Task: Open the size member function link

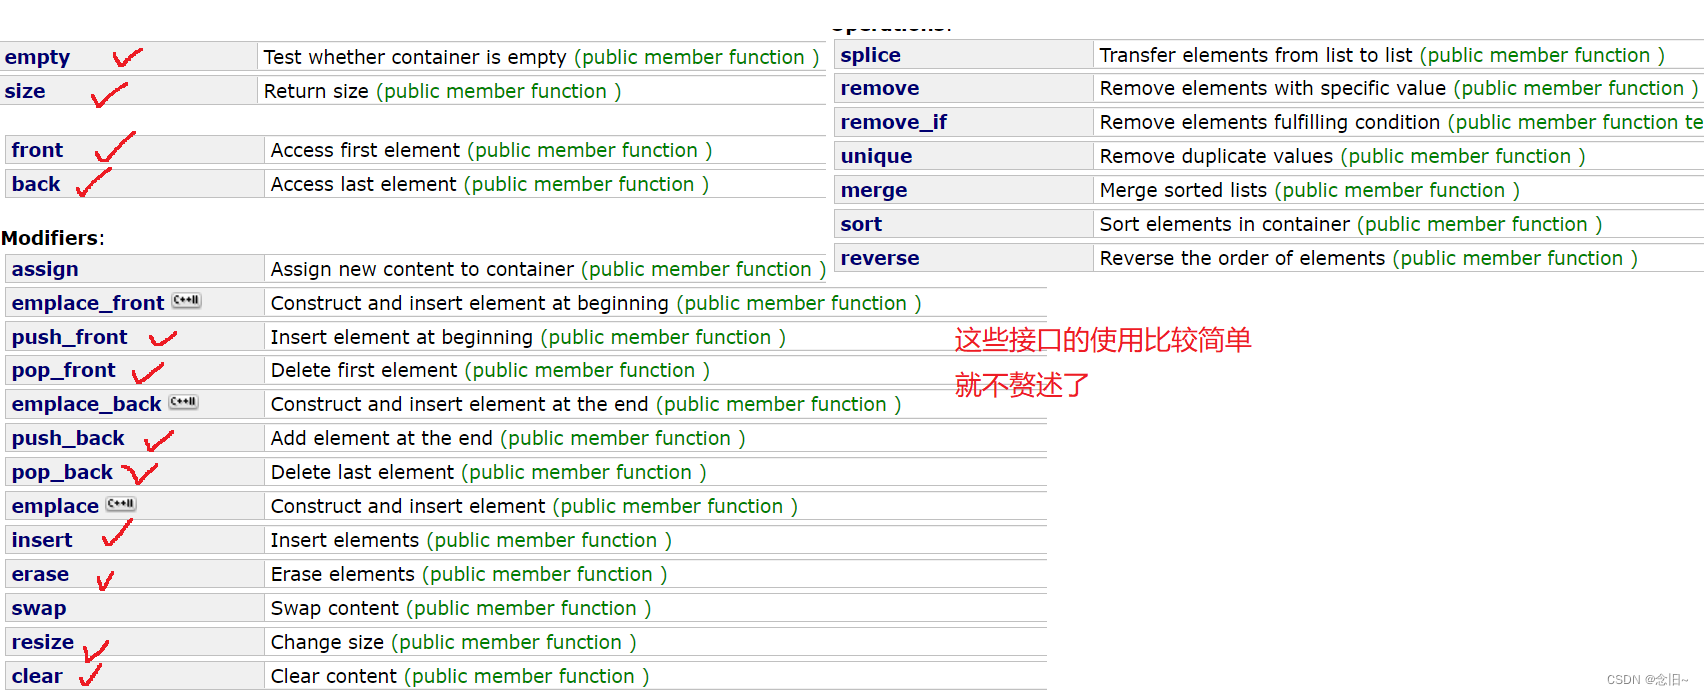Action: coord(25,91)
